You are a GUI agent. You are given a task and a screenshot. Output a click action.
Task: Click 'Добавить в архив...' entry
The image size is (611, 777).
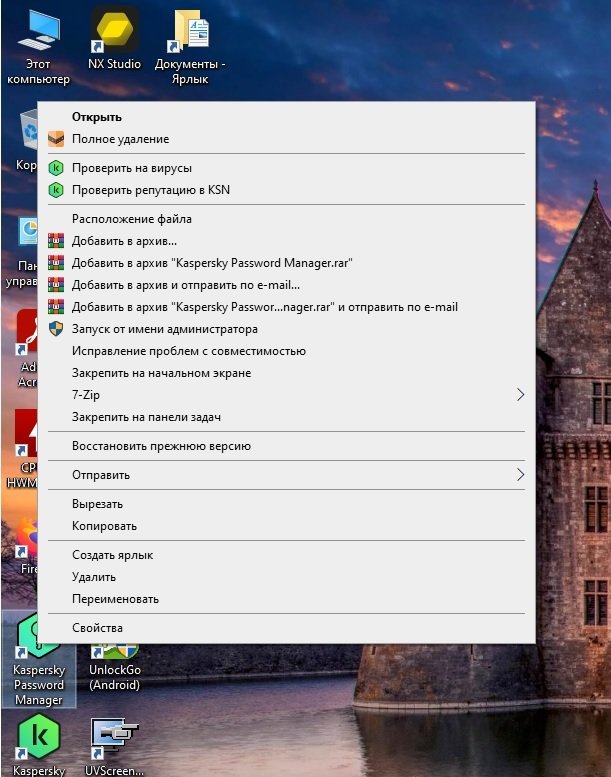click(286, 241)
